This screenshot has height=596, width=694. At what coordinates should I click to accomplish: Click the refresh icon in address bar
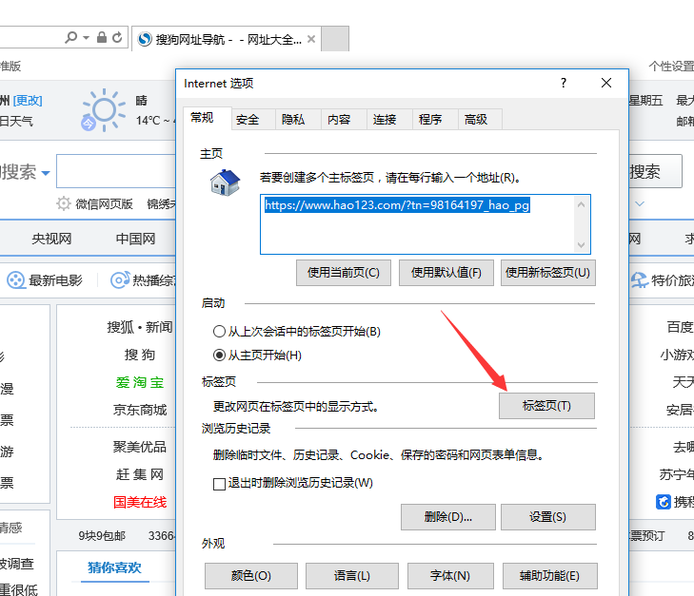click(118, 38)
